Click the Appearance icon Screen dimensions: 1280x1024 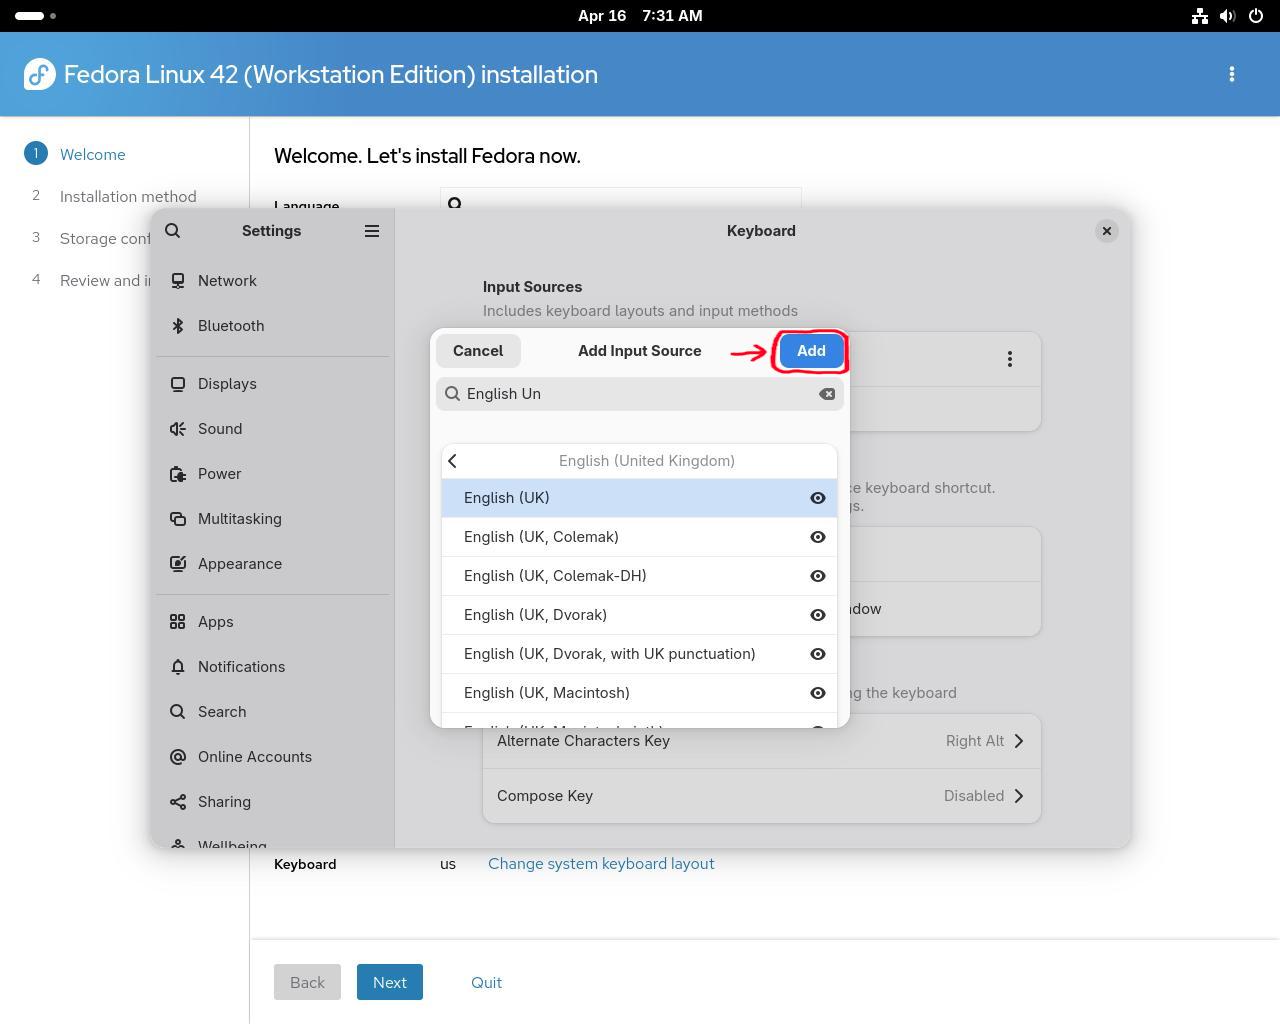pos(178,564)
